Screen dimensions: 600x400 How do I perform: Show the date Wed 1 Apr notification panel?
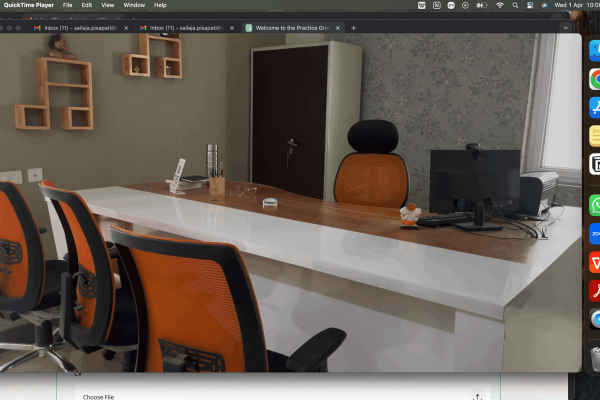pos(569,5)
